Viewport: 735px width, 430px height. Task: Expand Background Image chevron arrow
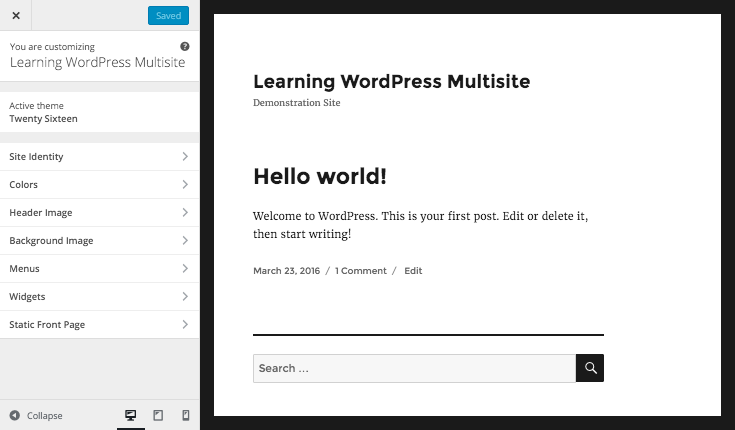(185, 241)
